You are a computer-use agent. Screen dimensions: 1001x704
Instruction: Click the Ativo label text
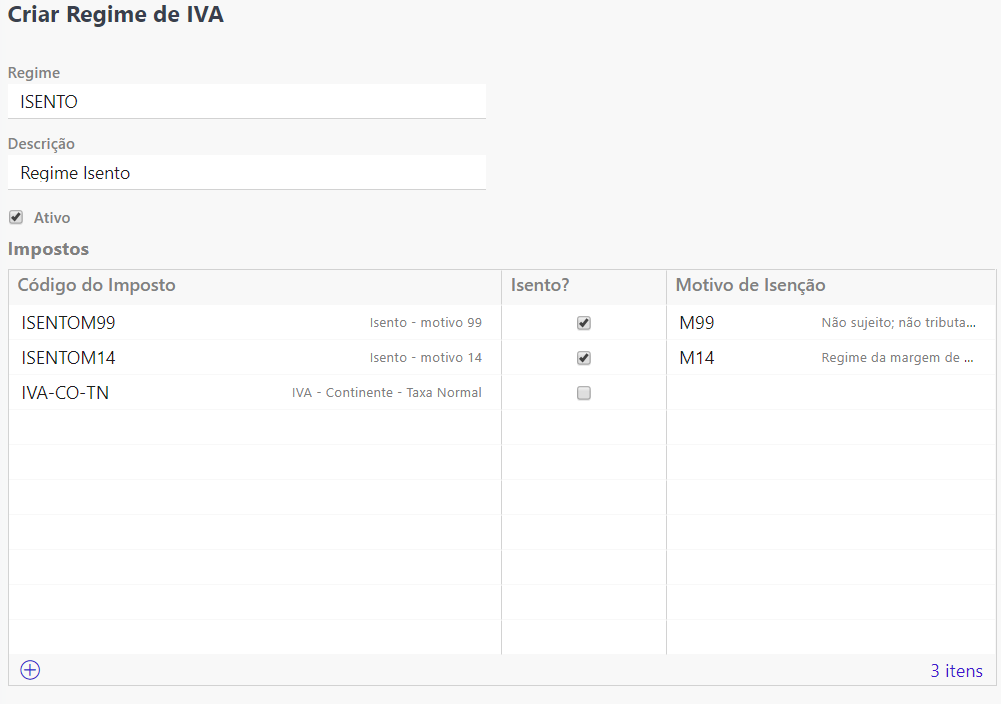52,218
